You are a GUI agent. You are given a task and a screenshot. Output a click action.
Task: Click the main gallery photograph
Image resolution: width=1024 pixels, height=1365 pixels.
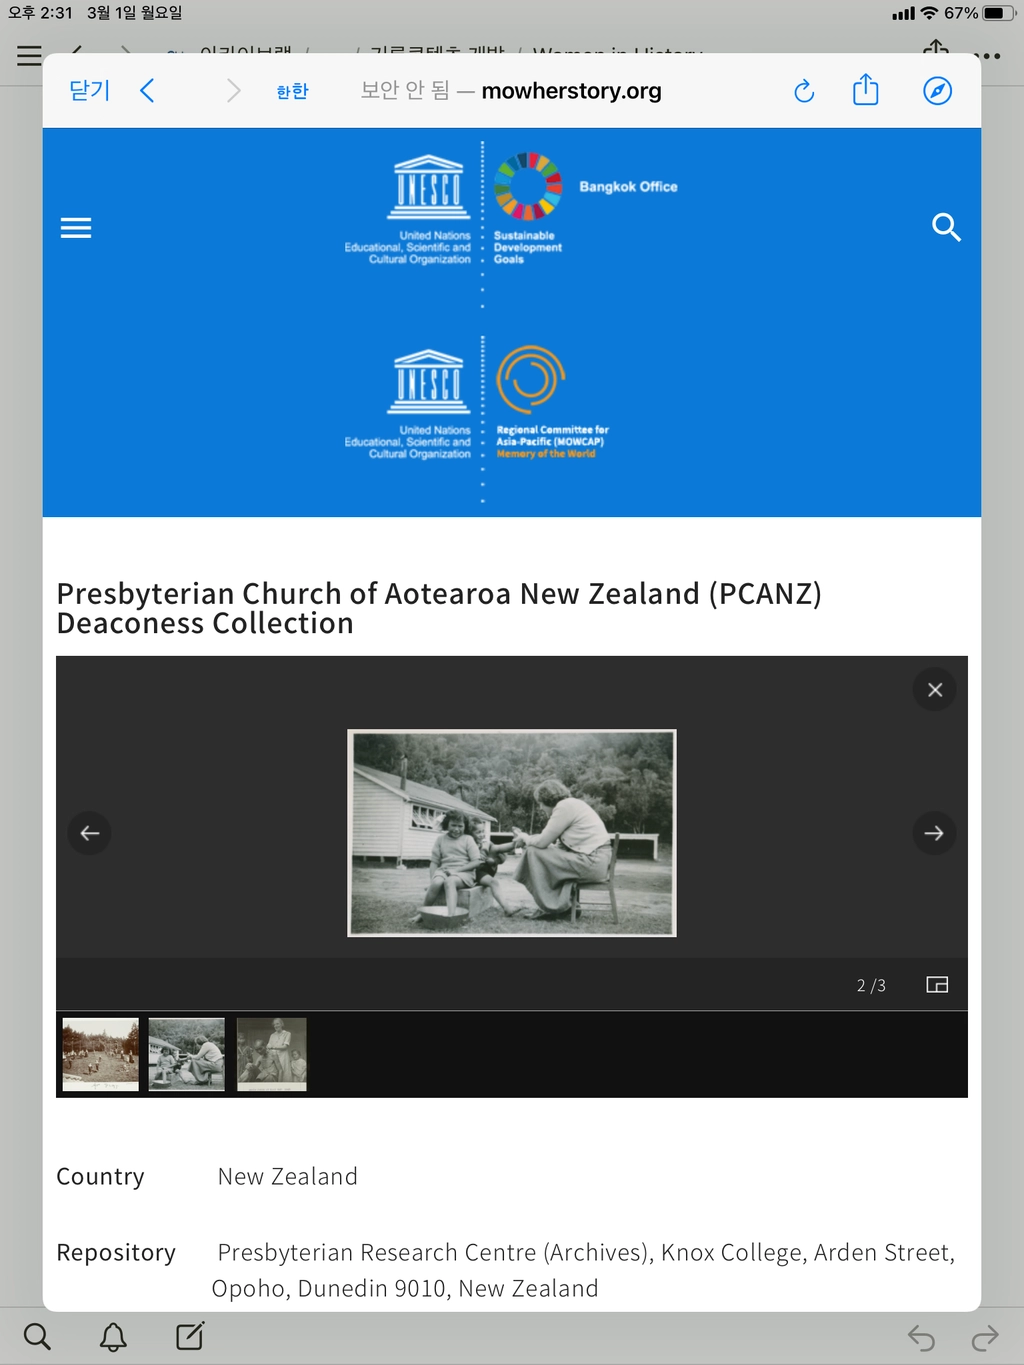[512, 833]
